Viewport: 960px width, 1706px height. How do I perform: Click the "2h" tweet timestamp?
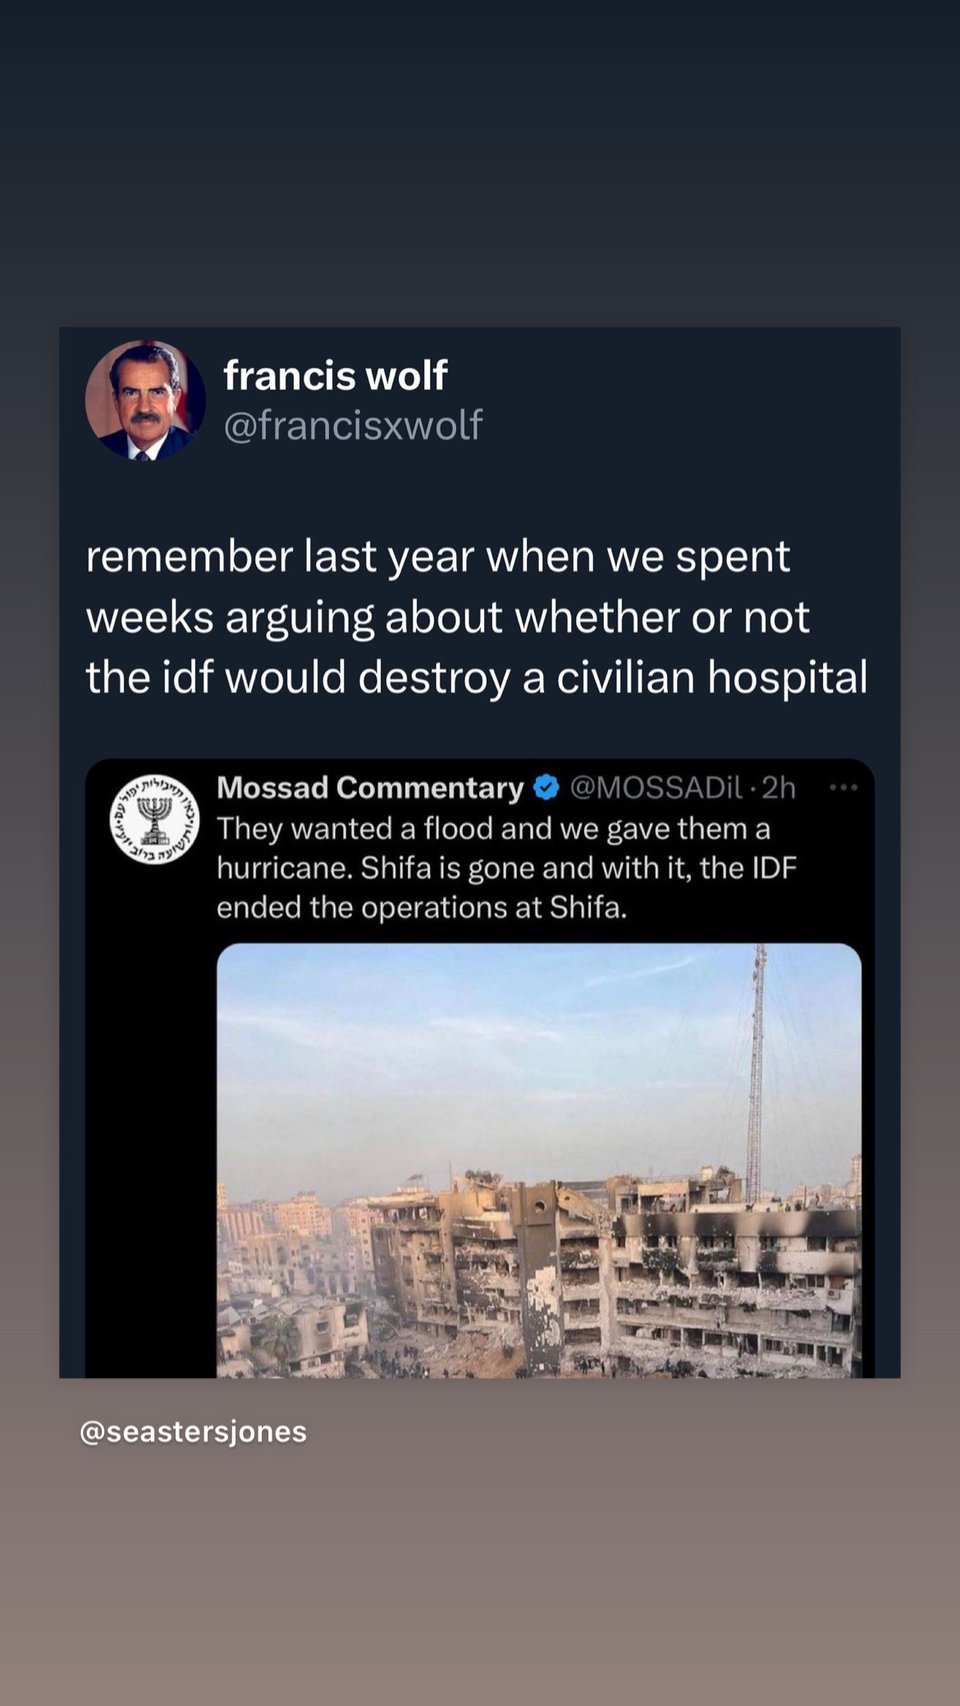pyautogui.click(x=779, y=788)
